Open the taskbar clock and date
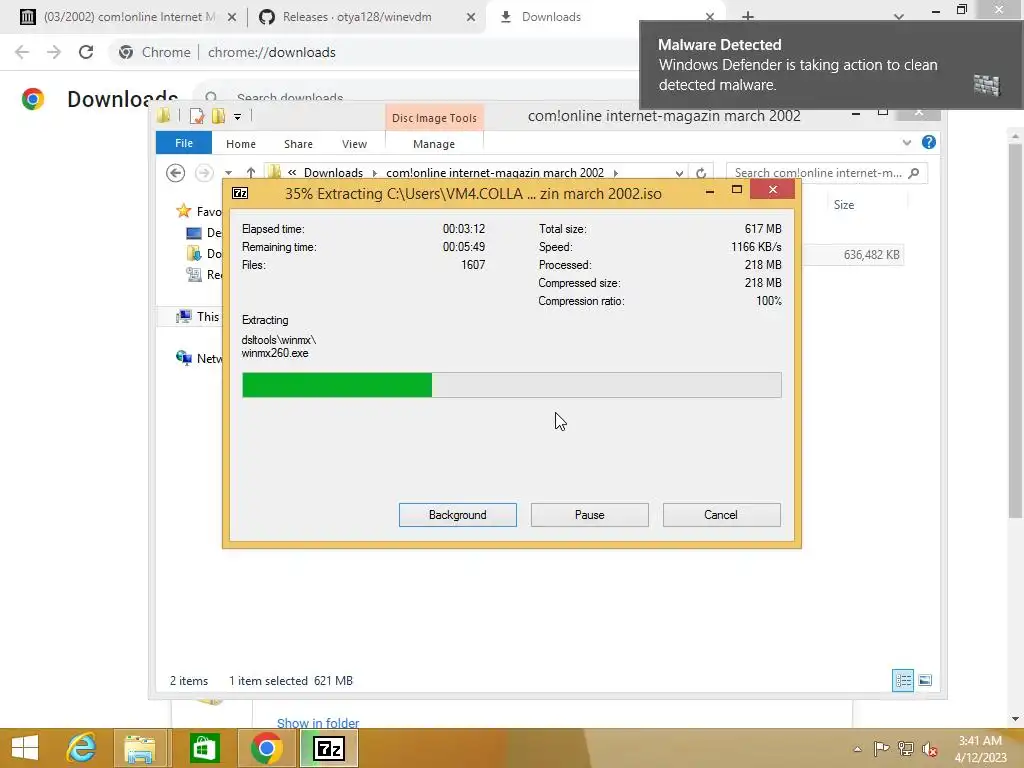The width and height of the screenshot is (1024, 768). 980,748
